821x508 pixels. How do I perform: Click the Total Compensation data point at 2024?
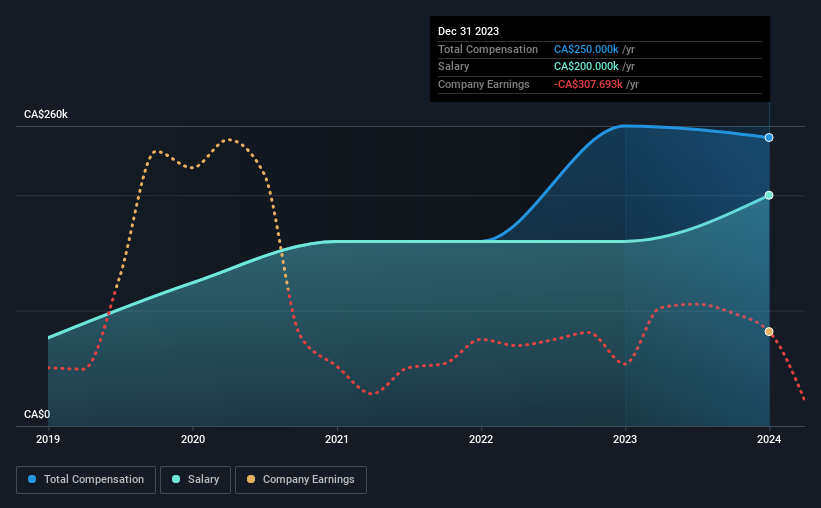pos(769,138)
